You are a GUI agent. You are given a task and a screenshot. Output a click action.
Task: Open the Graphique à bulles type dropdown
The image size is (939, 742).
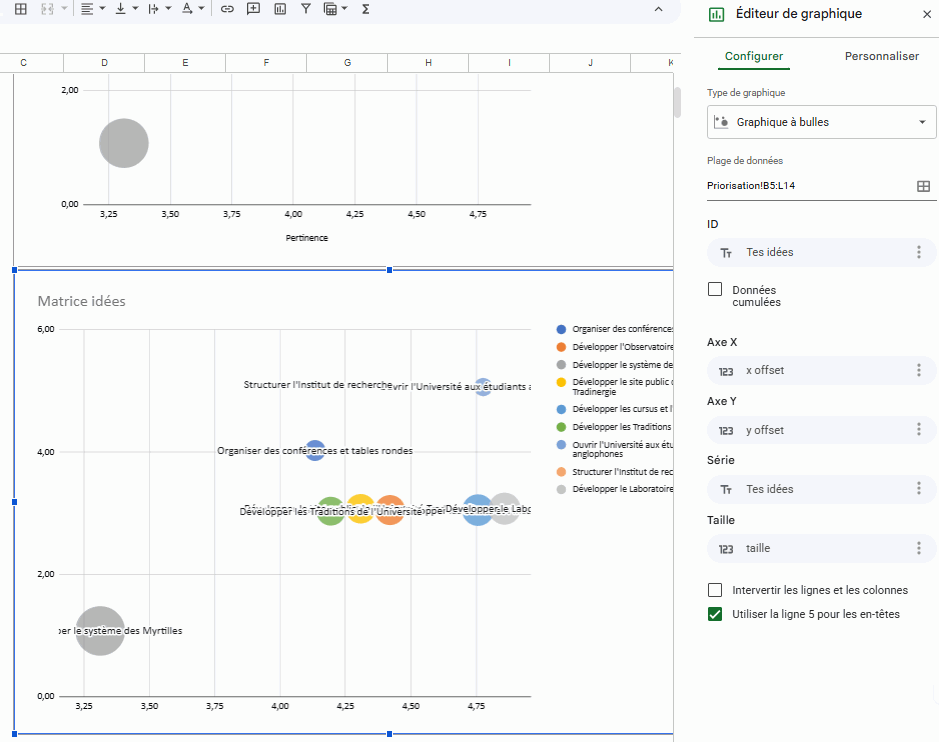pos(821,122)
